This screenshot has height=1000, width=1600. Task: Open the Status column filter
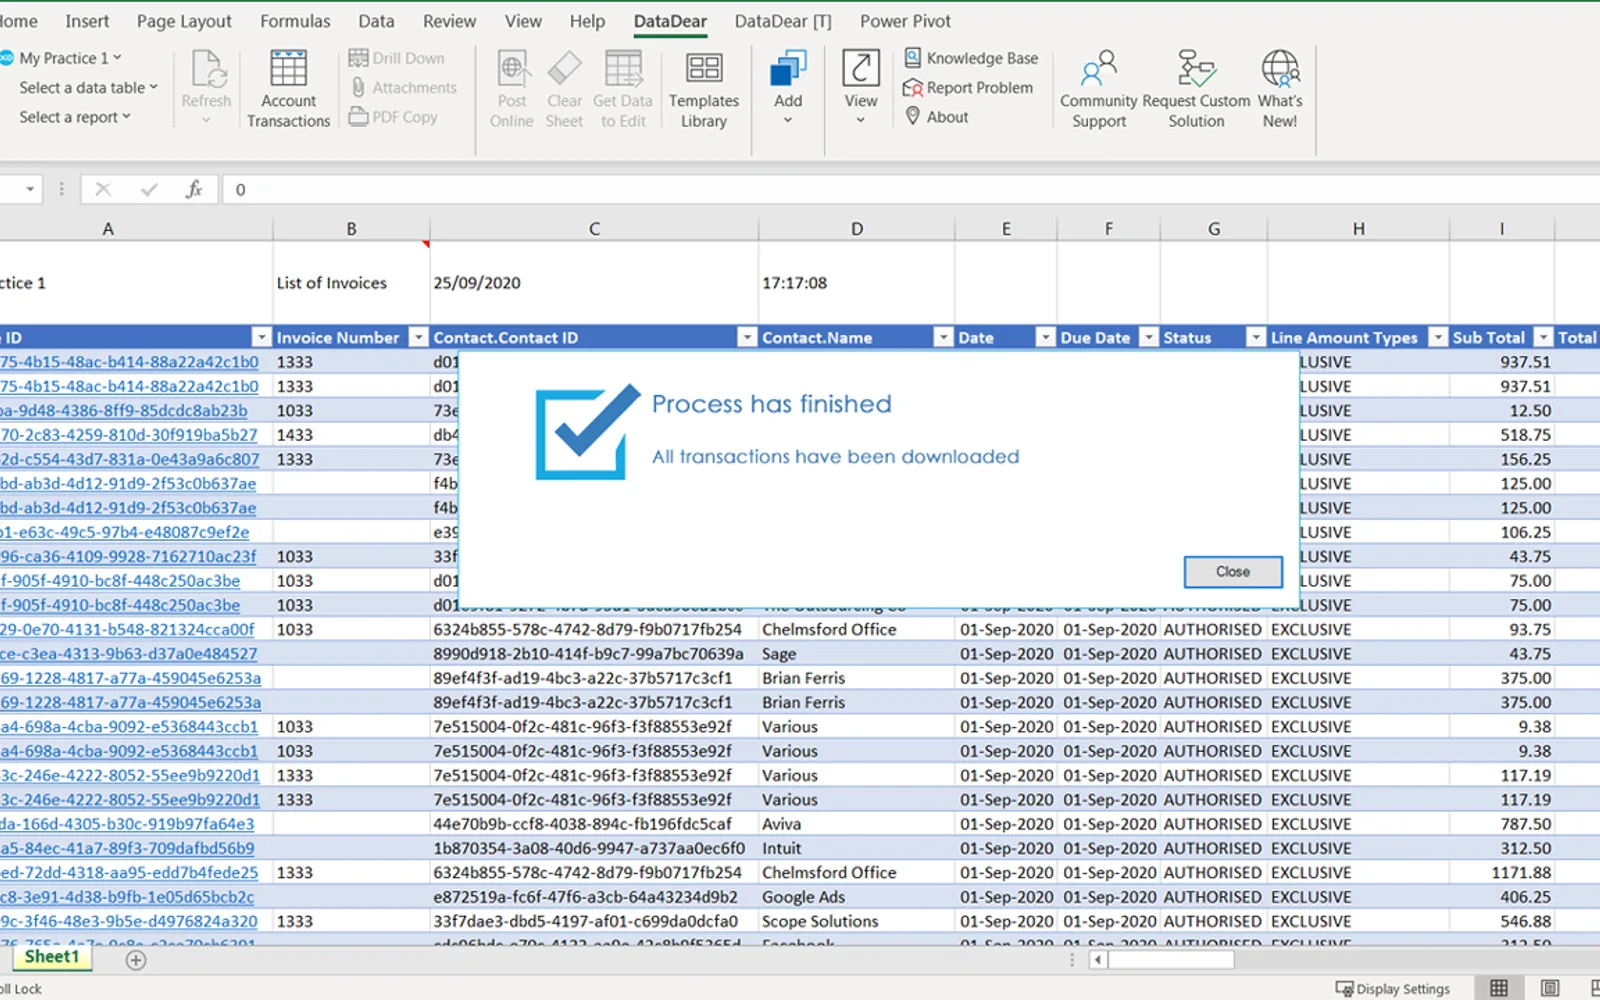coord(1255,338)
